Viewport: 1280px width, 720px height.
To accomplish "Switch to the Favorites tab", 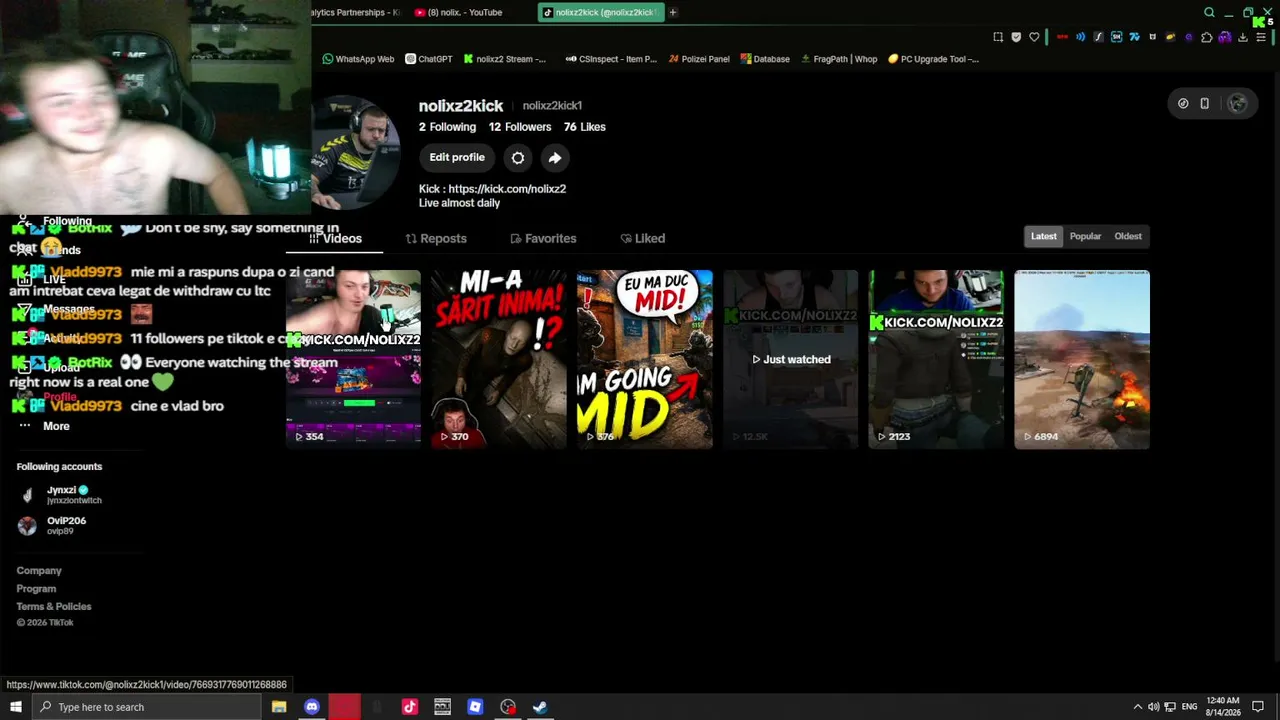I will click(x=543, y=239).
